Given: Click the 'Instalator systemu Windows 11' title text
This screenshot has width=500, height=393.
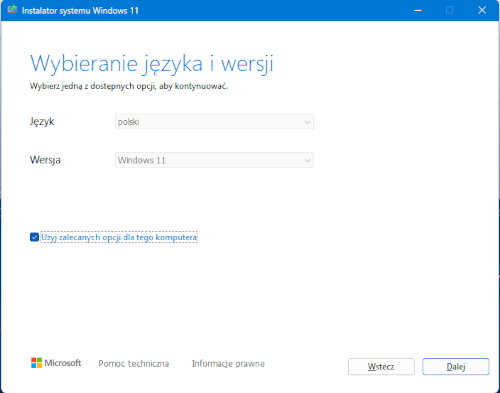Looking at the screenshot, I should pos(80,11).
